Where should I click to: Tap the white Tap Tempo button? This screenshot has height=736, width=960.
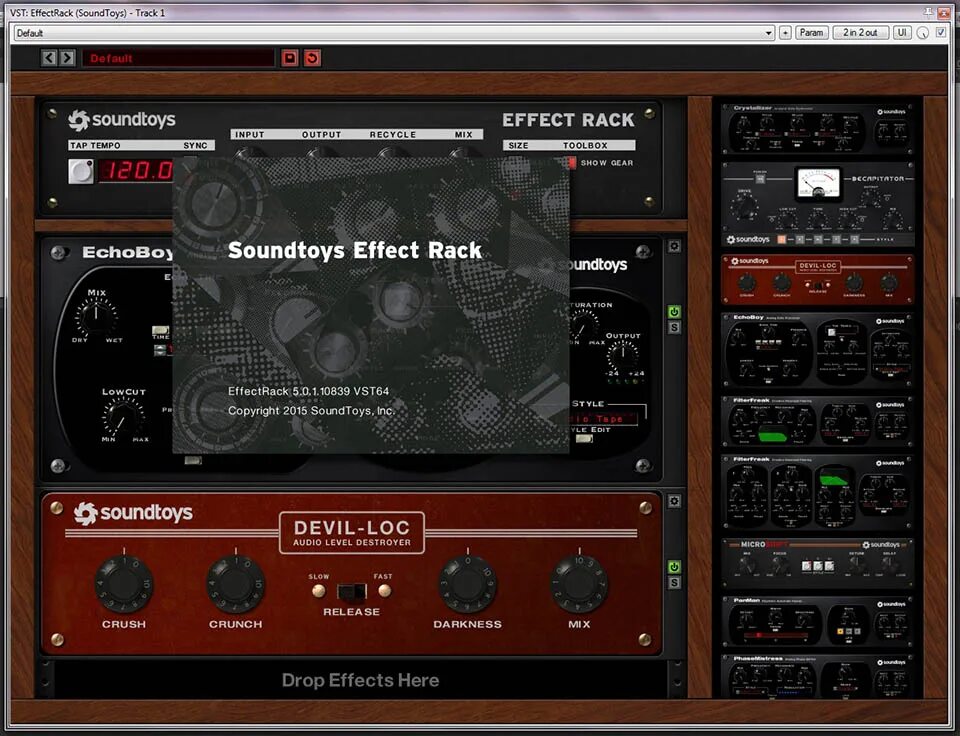tap(81, 171)
